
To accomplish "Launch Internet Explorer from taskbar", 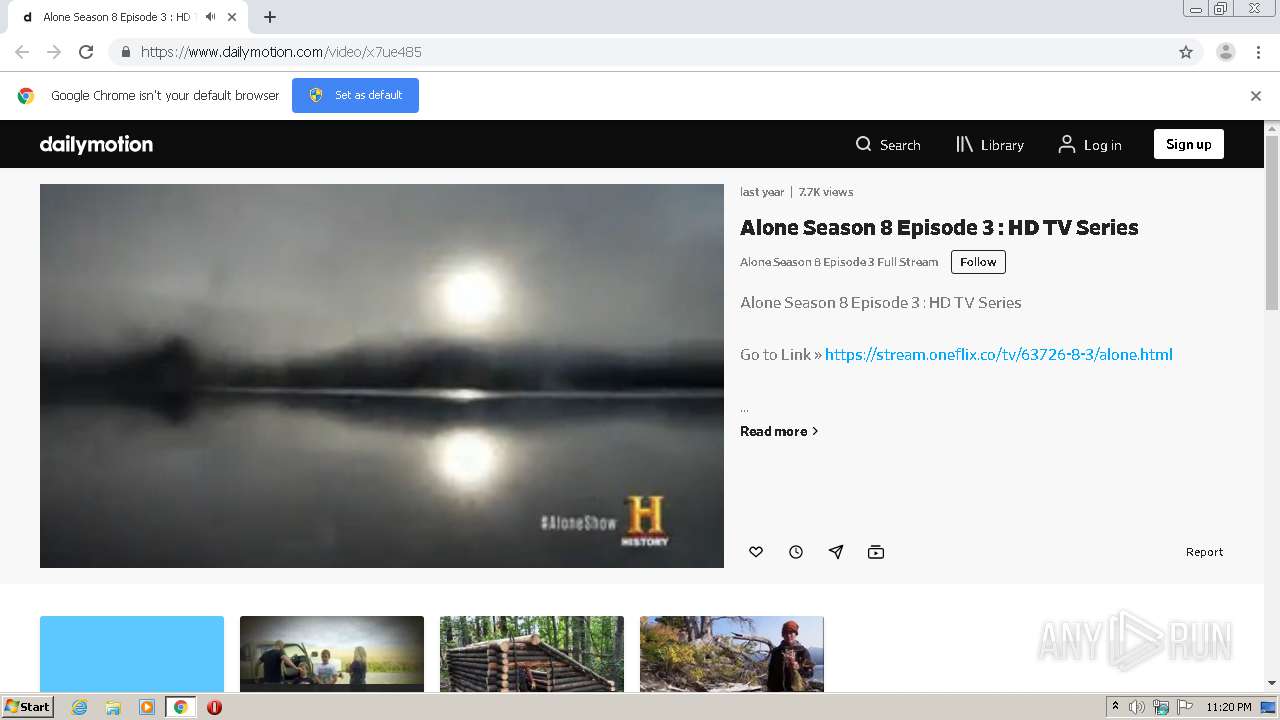I will pyautogui.click(x=80, y=707).
